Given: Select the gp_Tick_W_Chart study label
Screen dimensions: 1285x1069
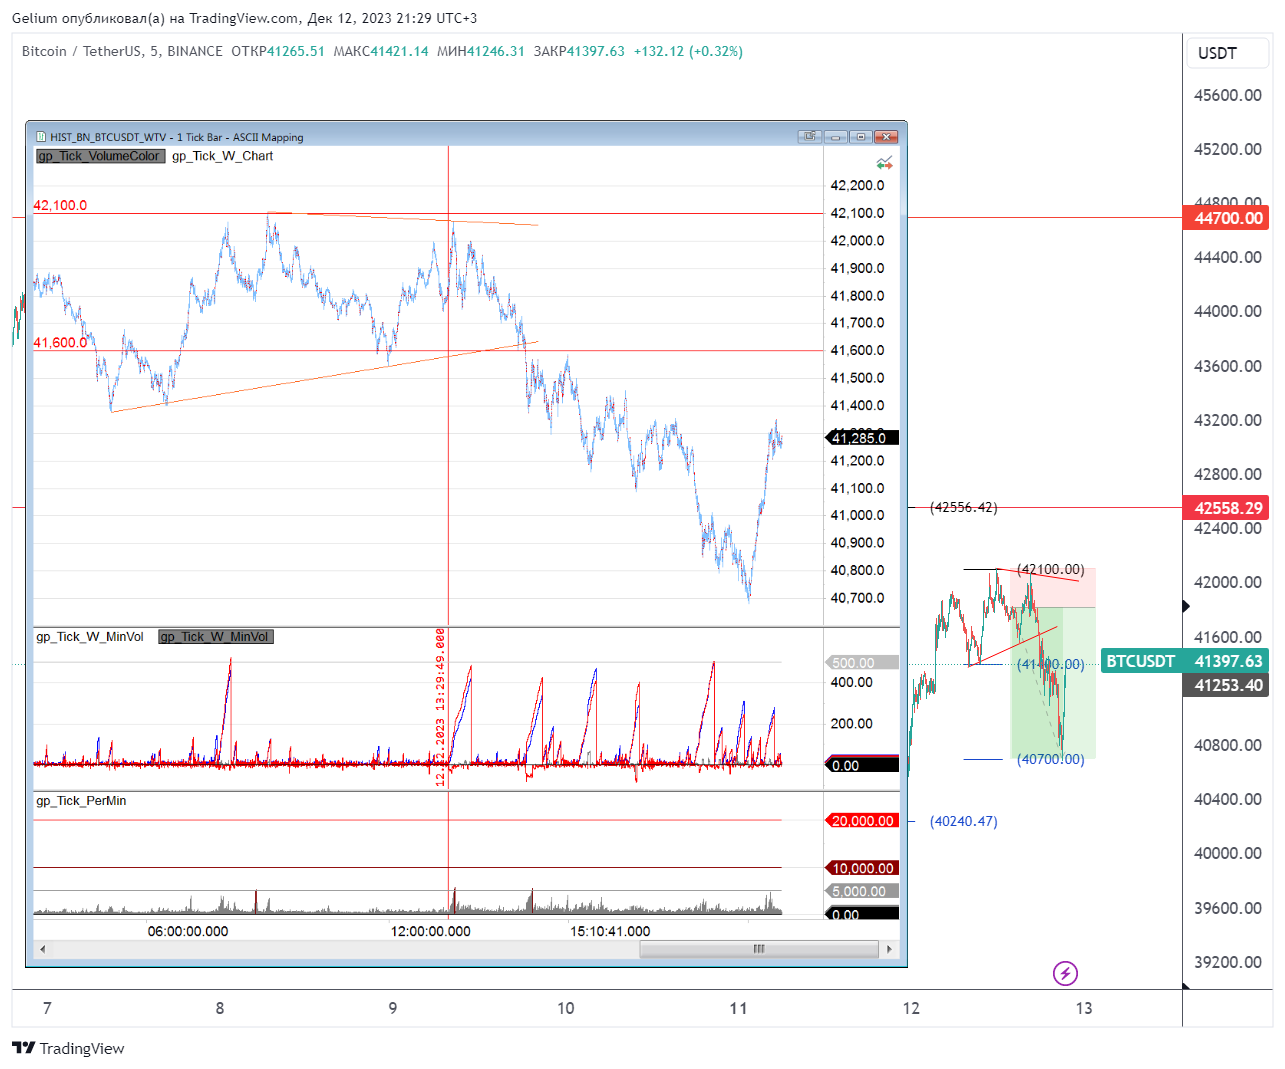Looking at the screenshot, I should tap(222, 156).
